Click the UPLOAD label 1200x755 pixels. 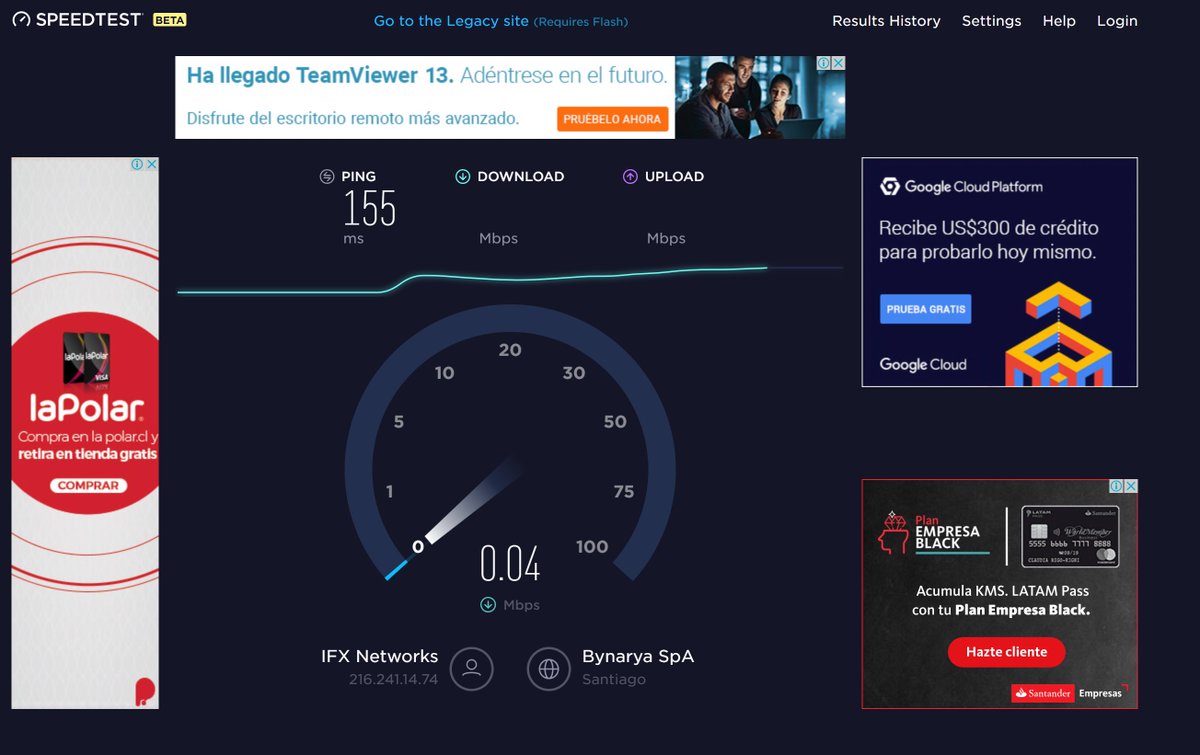674,177
